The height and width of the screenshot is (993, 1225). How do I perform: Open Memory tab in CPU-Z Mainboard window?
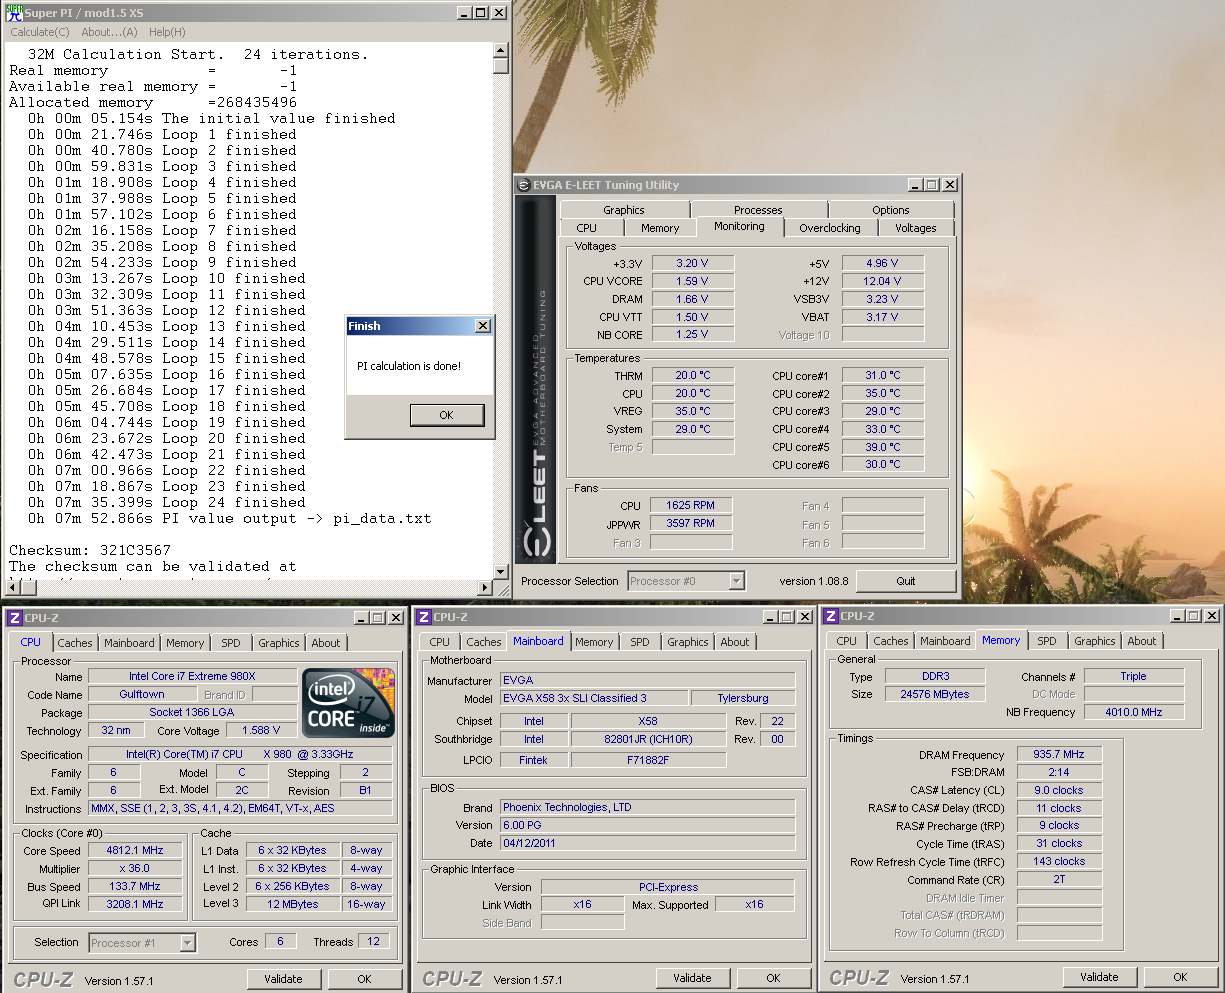tap(594, 642)
